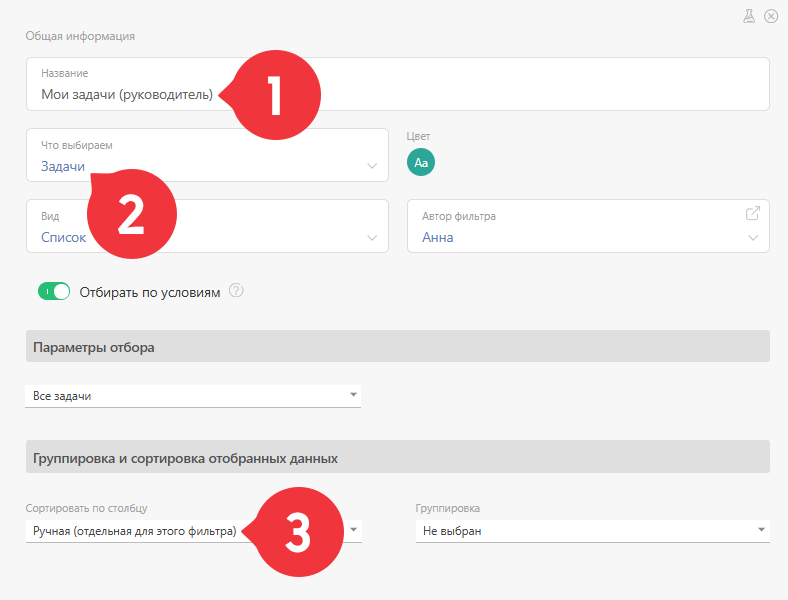Click the Группировка и сортировка отобранных данных header
The width and height of the screenshot is (788, 600).
398,457
